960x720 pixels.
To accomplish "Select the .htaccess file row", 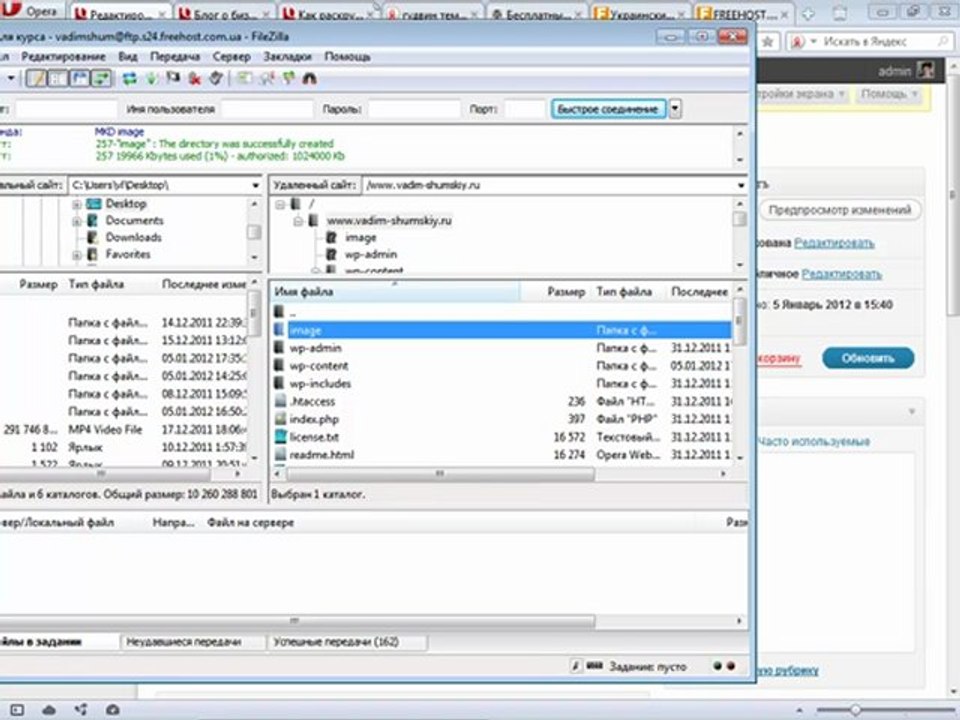I will click(501, 402).
